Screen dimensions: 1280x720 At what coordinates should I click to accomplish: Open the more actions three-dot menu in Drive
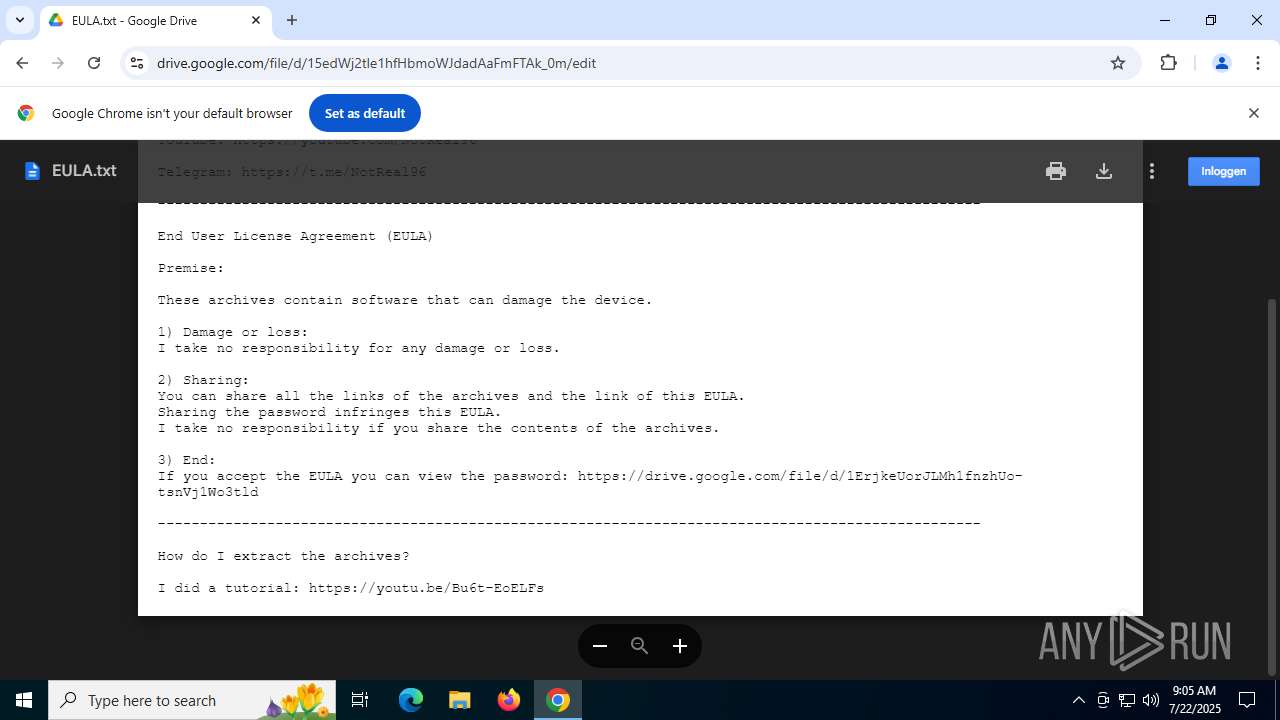pos(1152,171)
